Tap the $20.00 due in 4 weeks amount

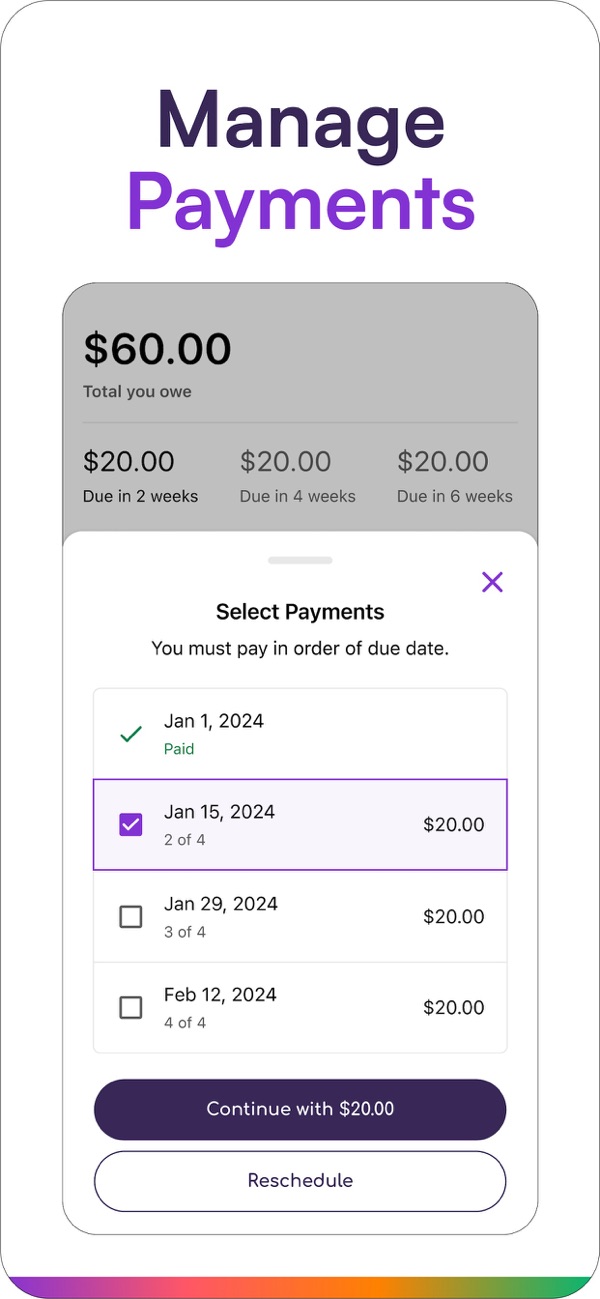click(x=286, y=462)
